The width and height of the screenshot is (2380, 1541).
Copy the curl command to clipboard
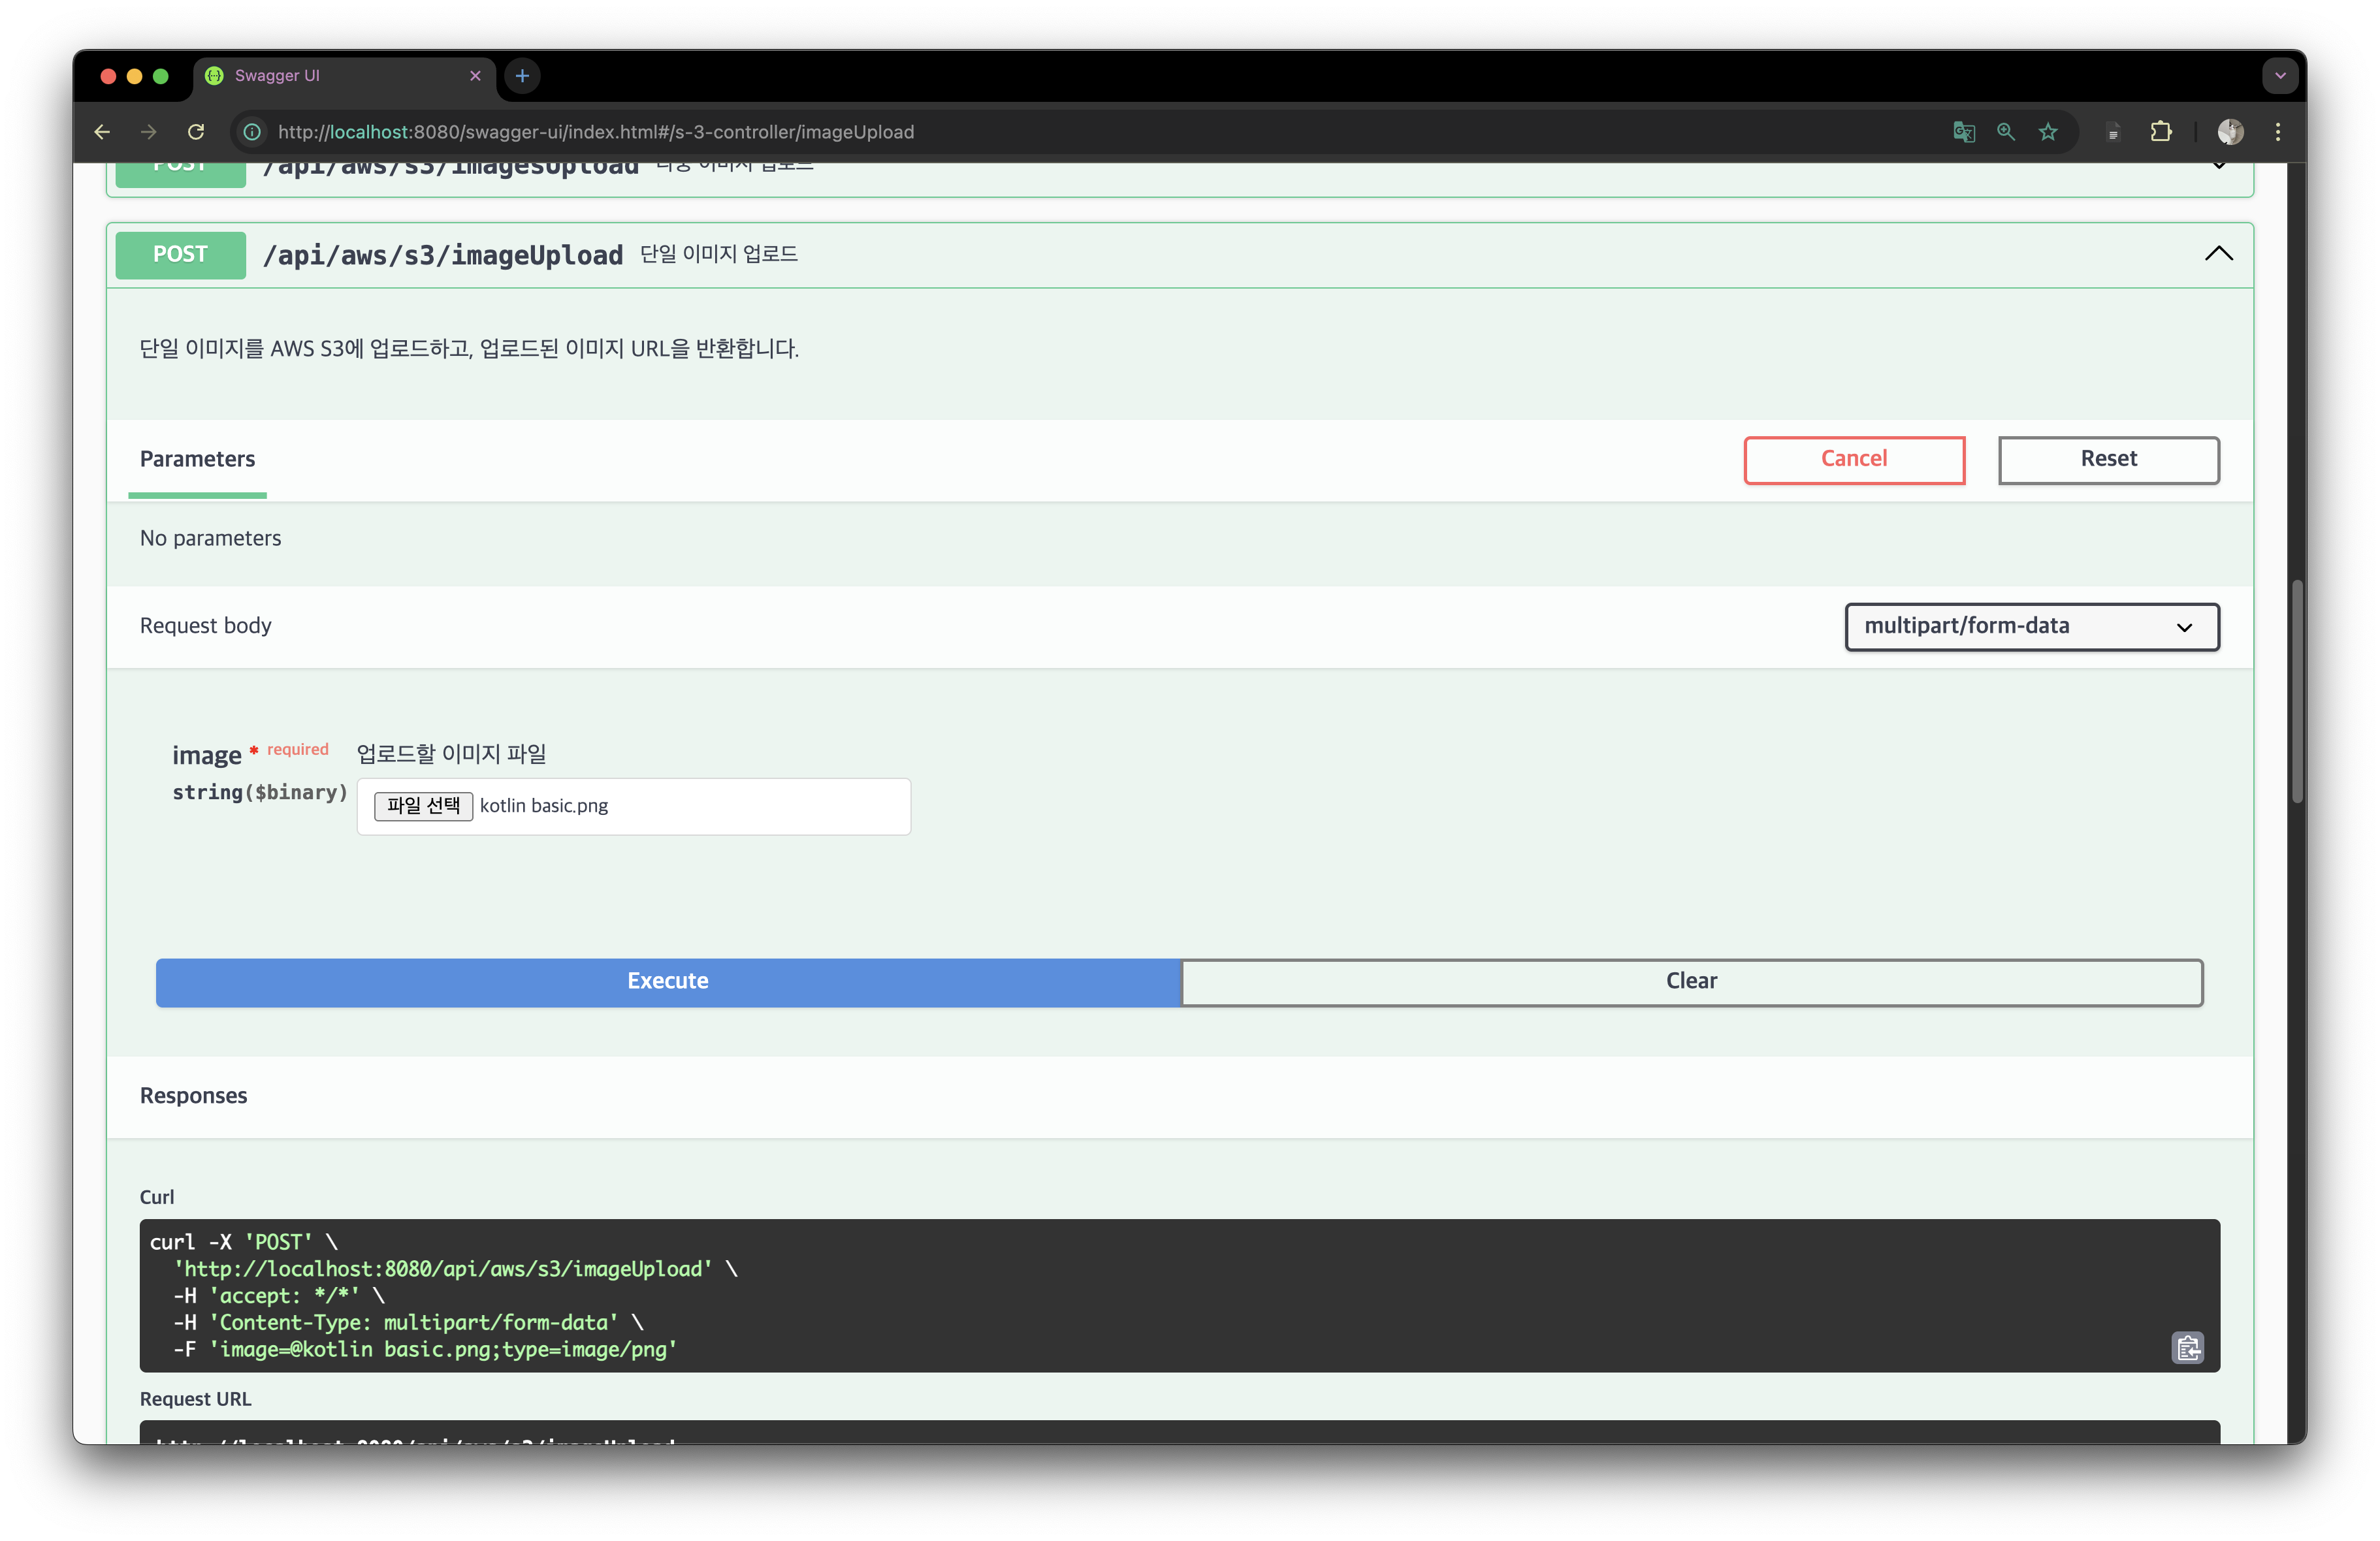tap(2187, 1347)
